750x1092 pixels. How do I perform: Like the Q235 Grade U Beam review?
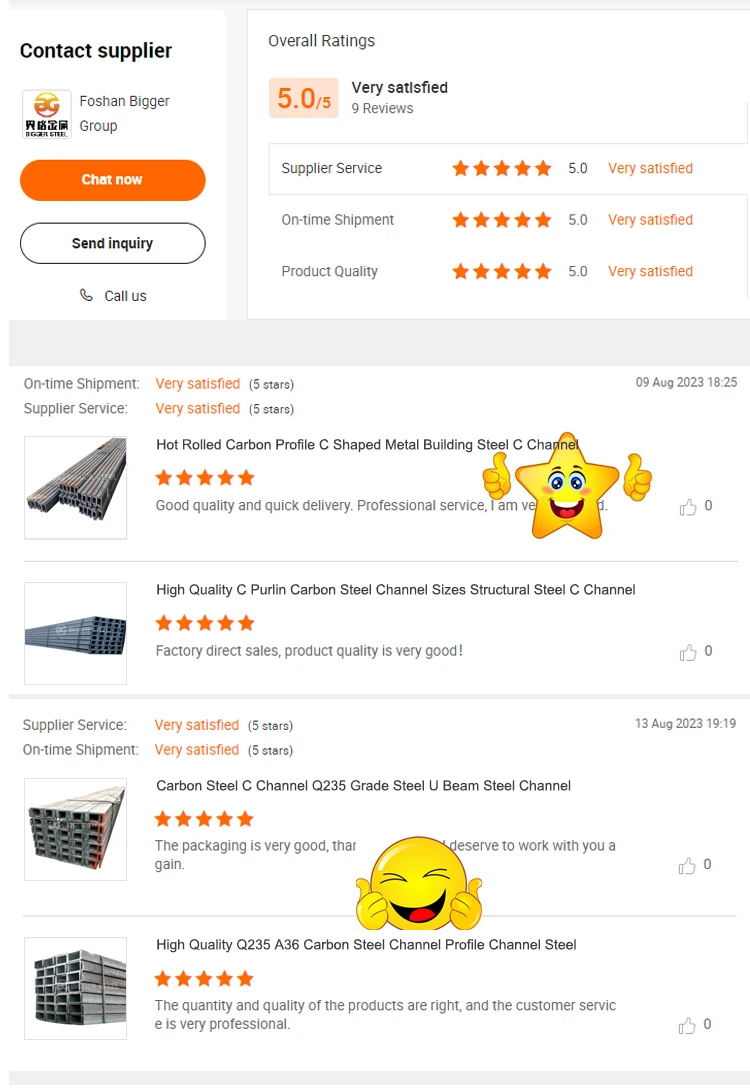(x=687, y=865)
